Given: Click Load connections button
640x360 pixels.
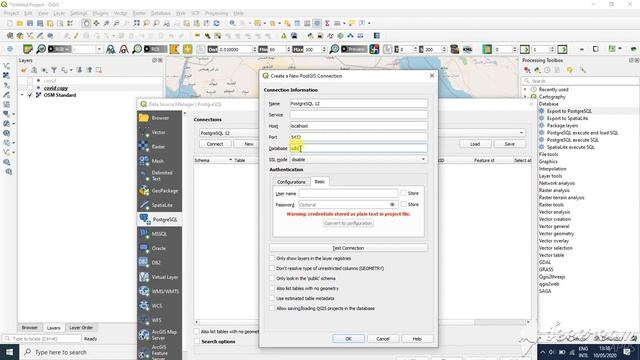Looking at the screenshot, I should (x=475, y=144).
